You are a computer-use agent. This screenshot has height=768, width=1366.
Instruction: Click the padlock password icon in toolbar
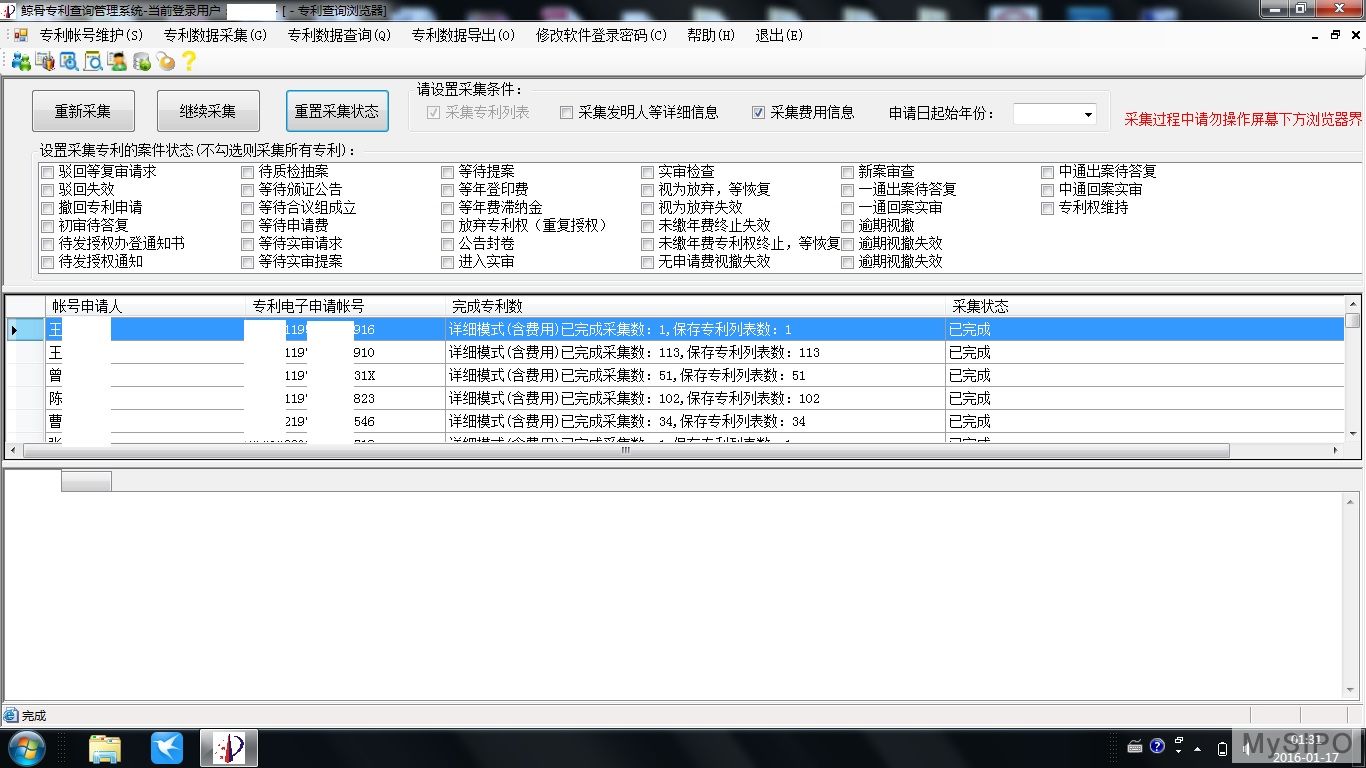pyautogui.click(x=165, y=62)
